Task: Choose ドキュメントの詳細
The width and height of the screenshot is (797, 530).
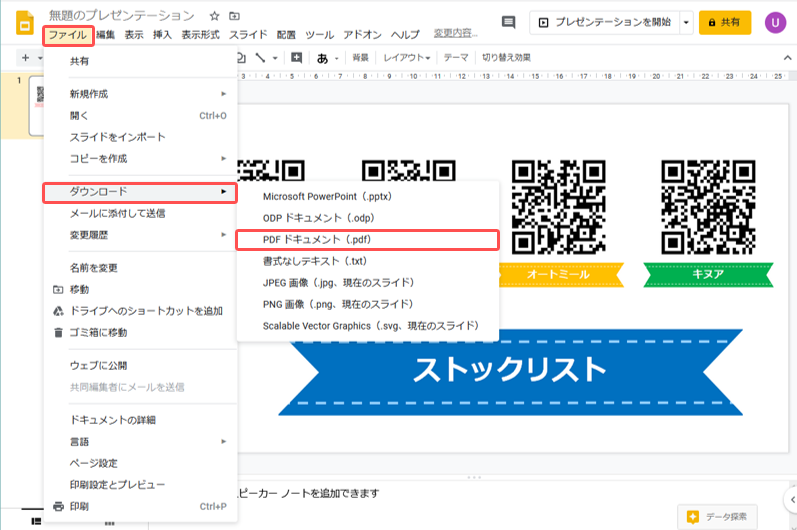Action: pos(140,420)
